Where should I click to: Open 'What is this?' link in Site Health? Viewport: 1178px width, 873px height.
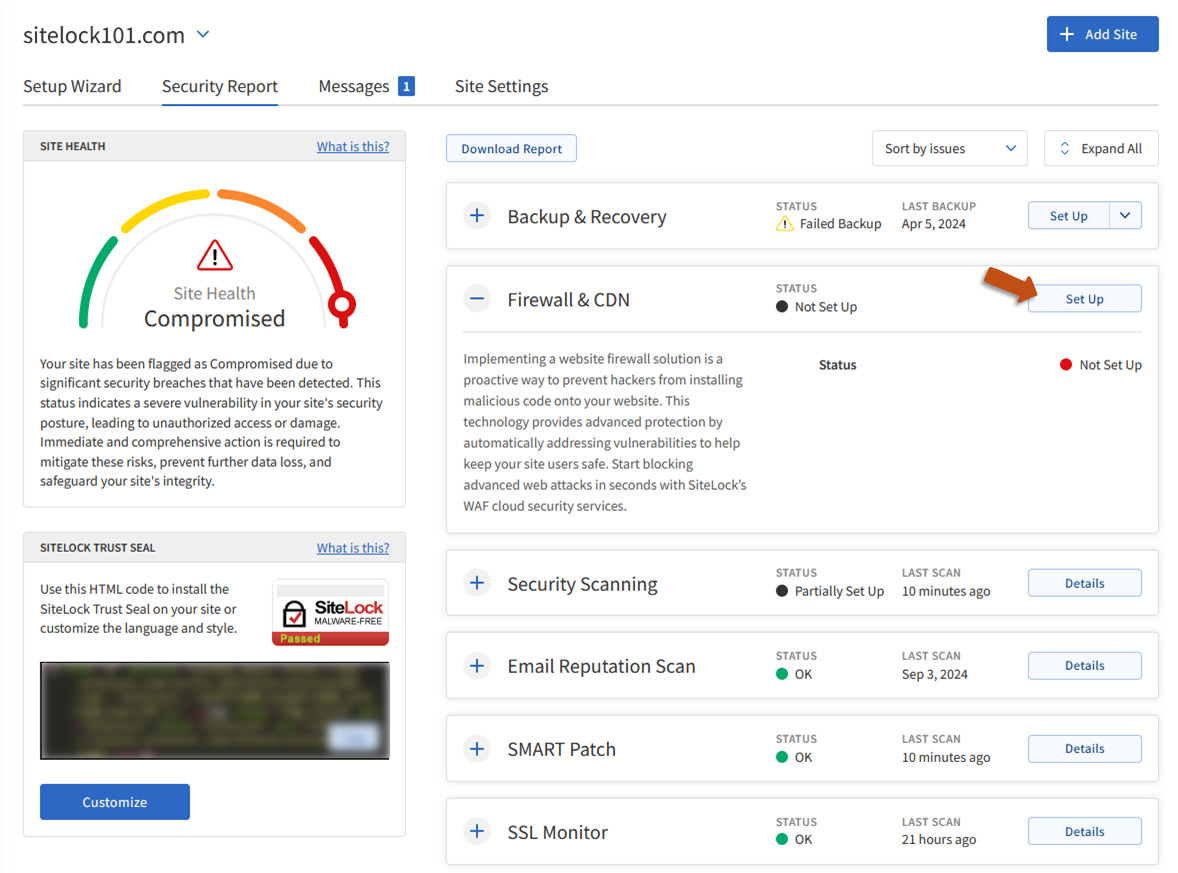tap(353, 146)
